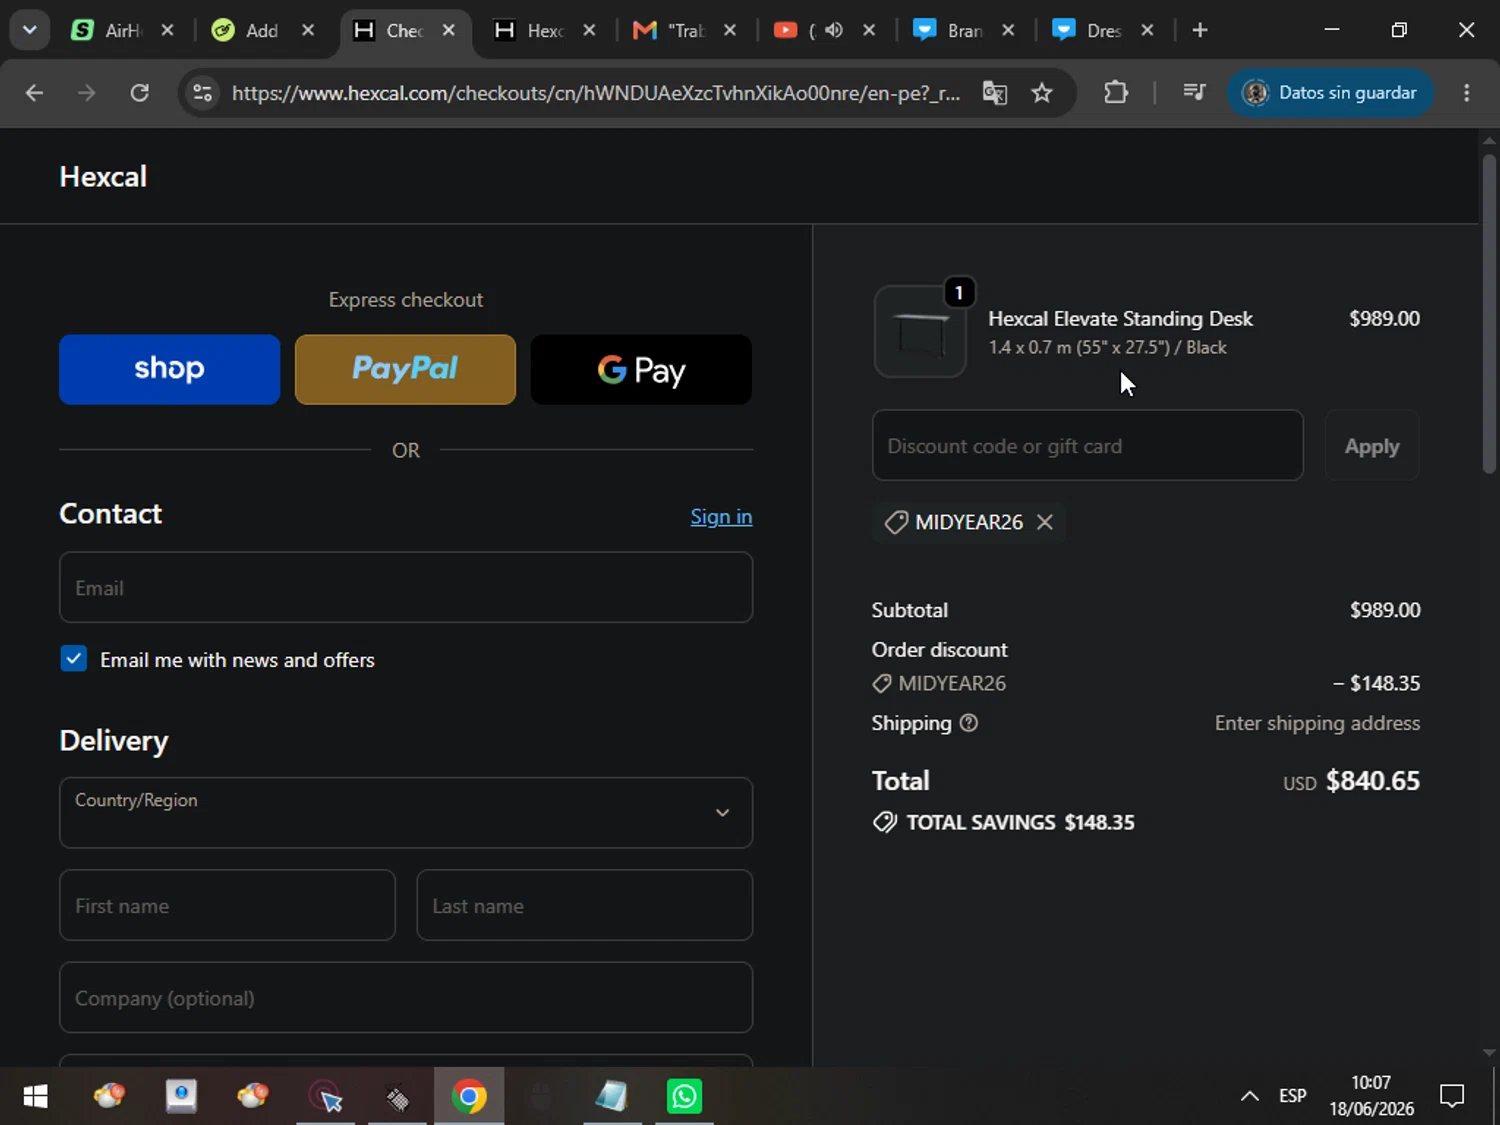This screenshot has width=1500, height=1125.
Task: Open the Datos sin guardar profile button
Action: (1330, 93)
